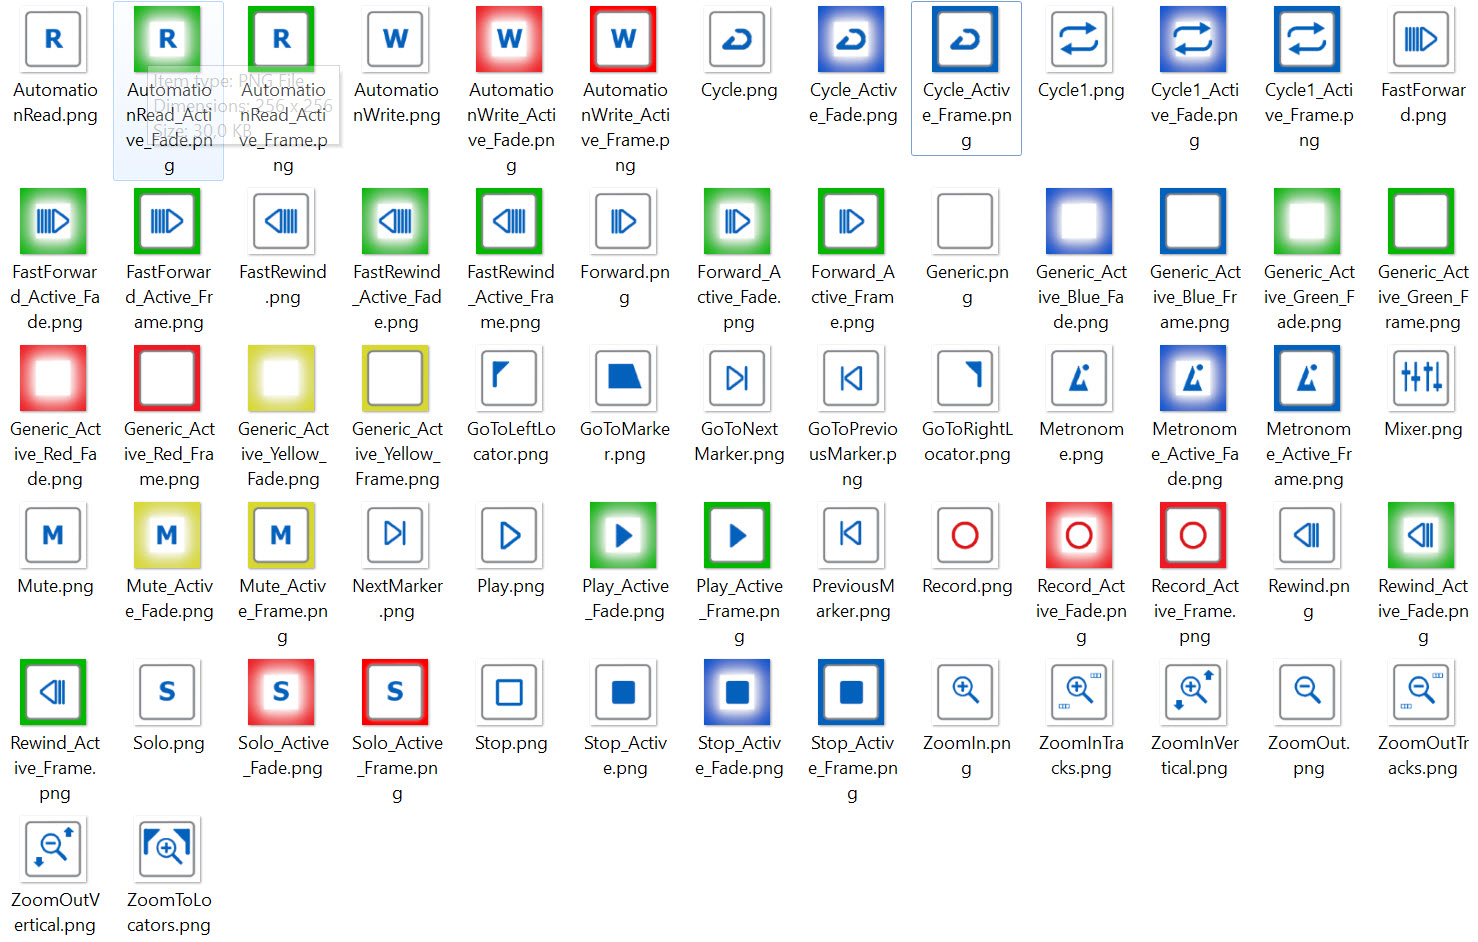Click the Record.png red circle icon

pyautogui.click(x=966, y=535)
